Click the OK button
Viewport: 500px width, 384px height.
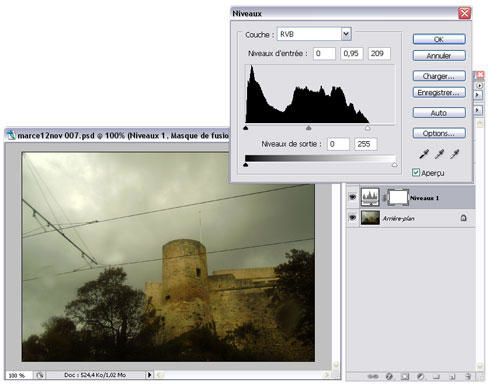coord(439,39)
